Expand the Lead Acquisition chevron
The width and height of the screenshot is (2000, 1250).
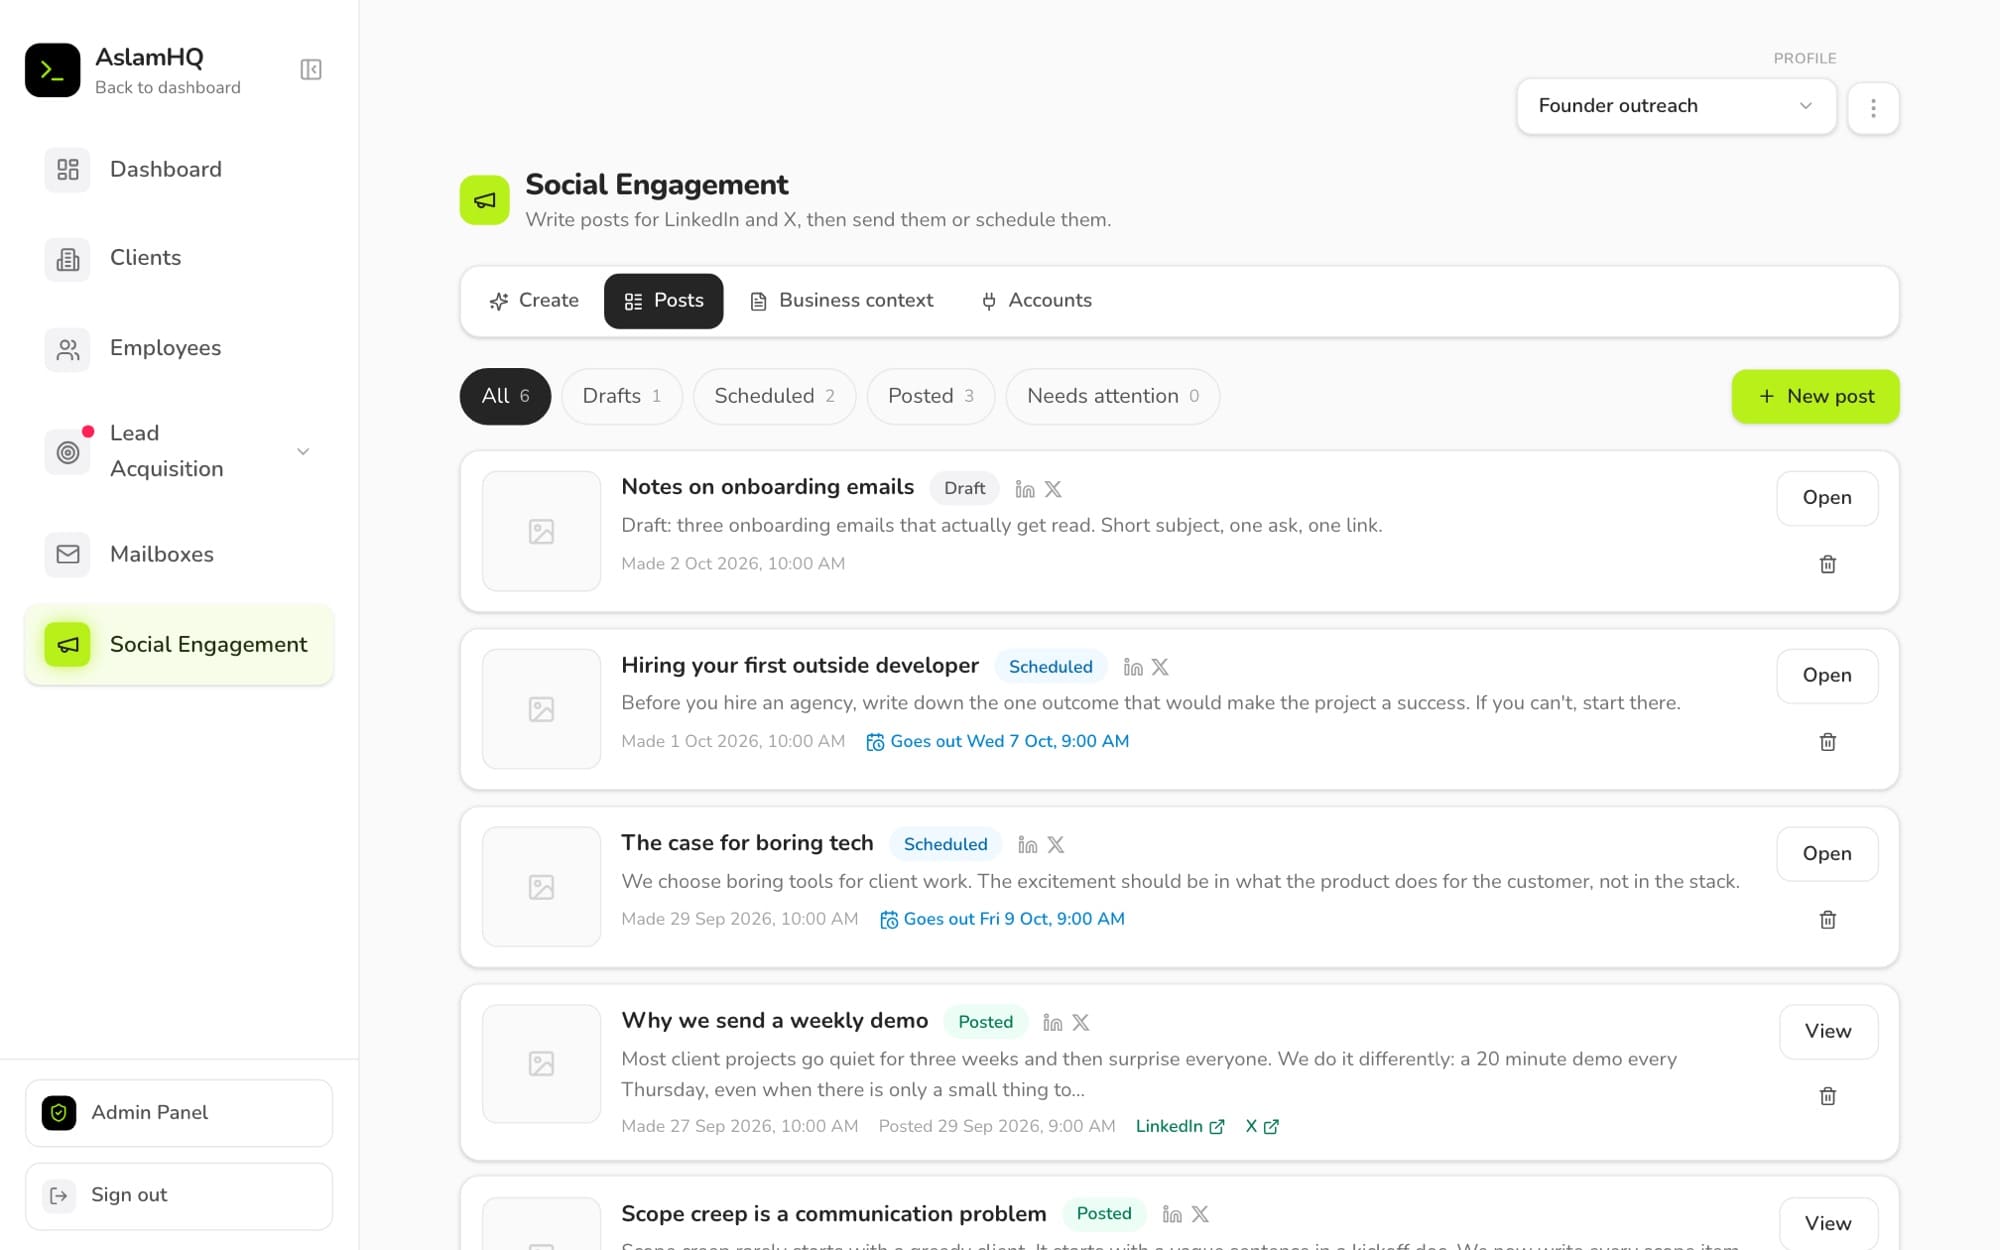tap(303, 452)
